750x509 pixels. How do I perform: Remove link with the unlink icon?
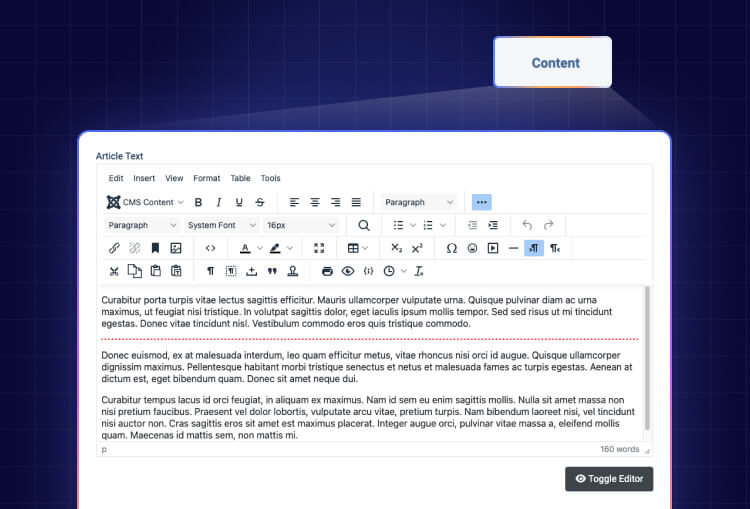134,248
